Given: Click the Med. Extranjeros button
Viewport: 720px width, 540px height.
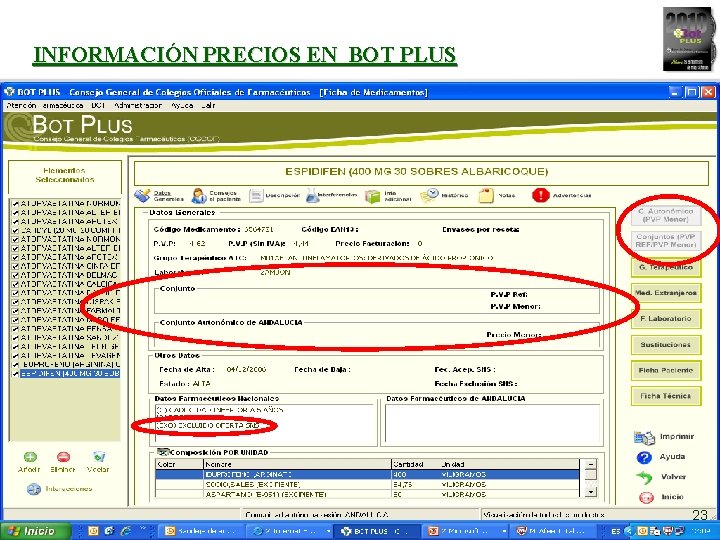Looking at the screenshot, I should click(x=666, y=293).
